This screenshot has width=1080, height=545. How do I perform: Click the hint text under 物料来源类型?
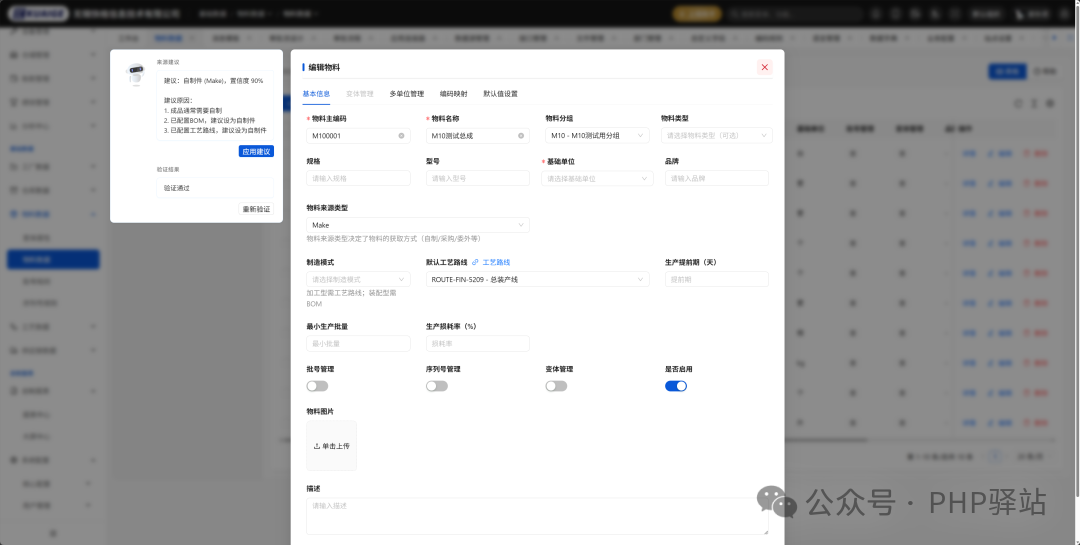click(x=393, y=238)
